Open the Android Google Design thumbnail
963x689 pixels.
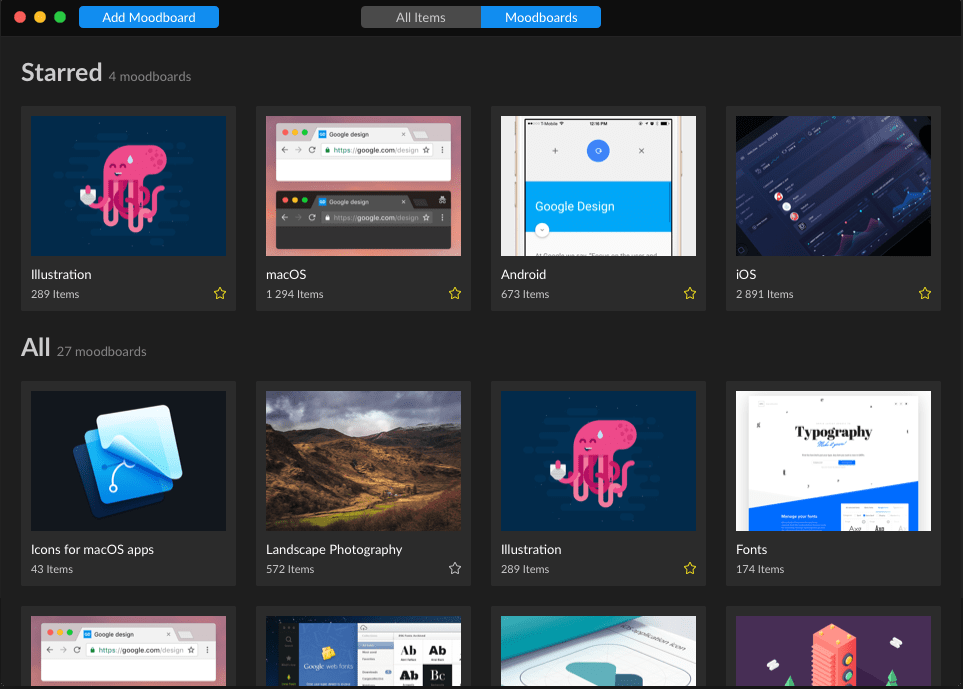tap(598, 186)
